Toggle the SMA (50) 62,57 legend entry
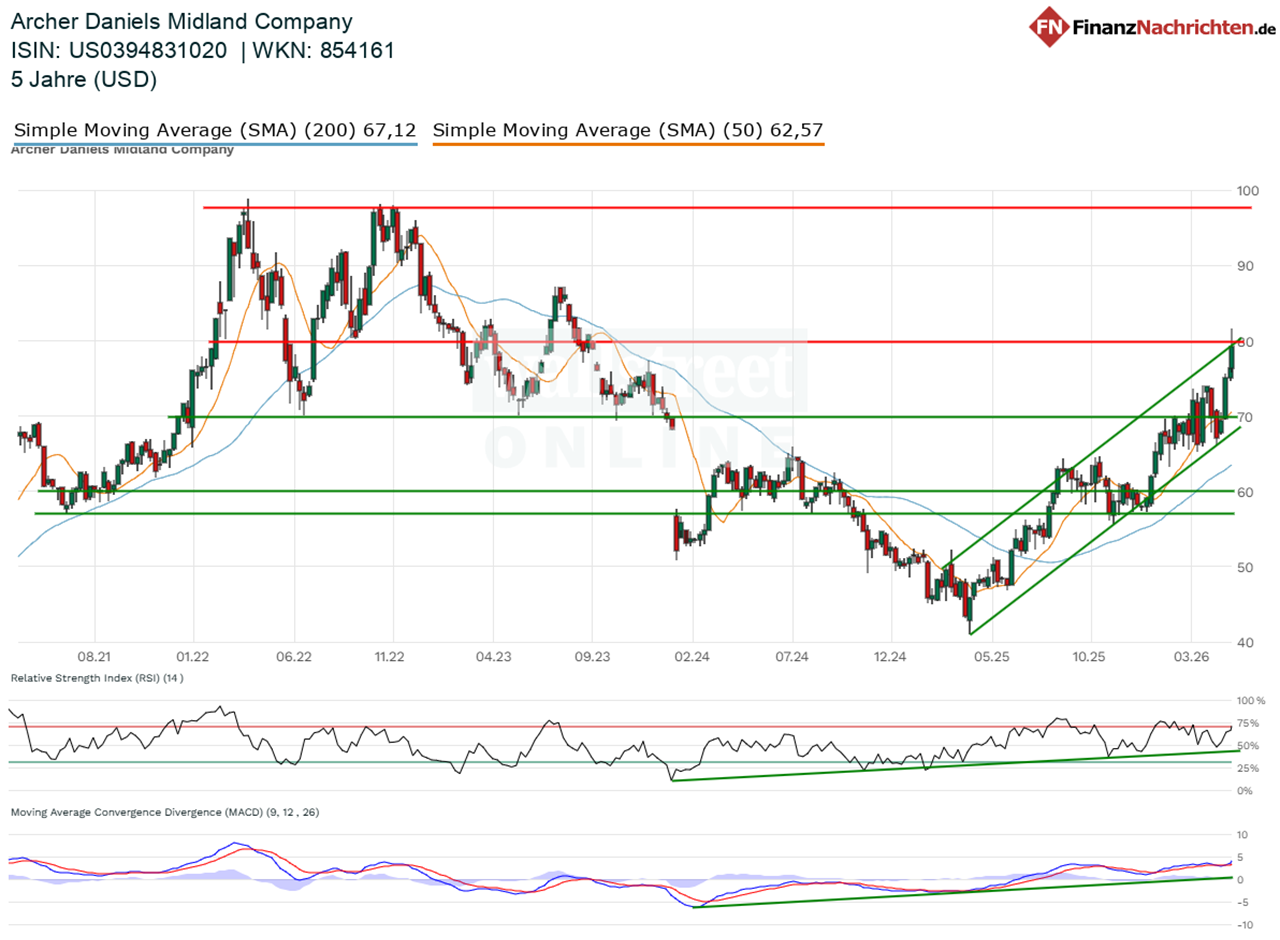 pyautogui.click(x=628, y=130)
